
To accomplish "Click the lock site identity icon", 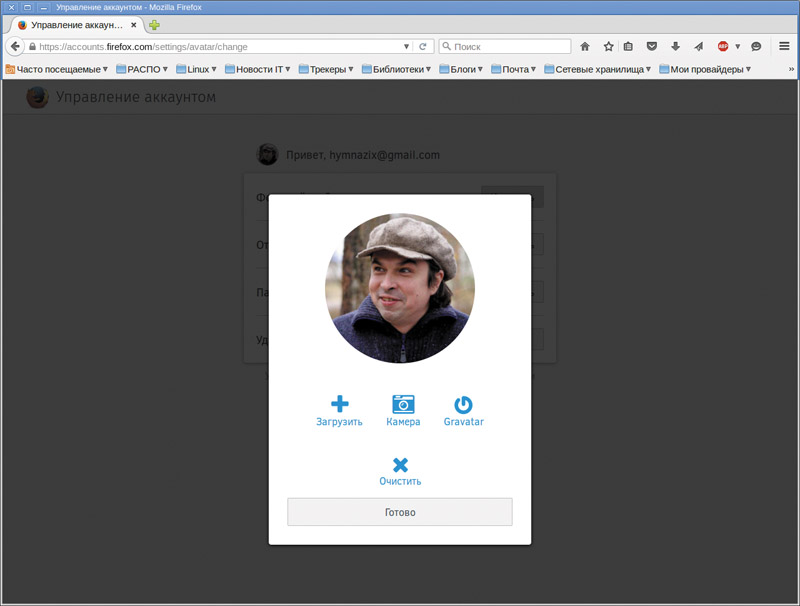I will [x=32, y=46].
